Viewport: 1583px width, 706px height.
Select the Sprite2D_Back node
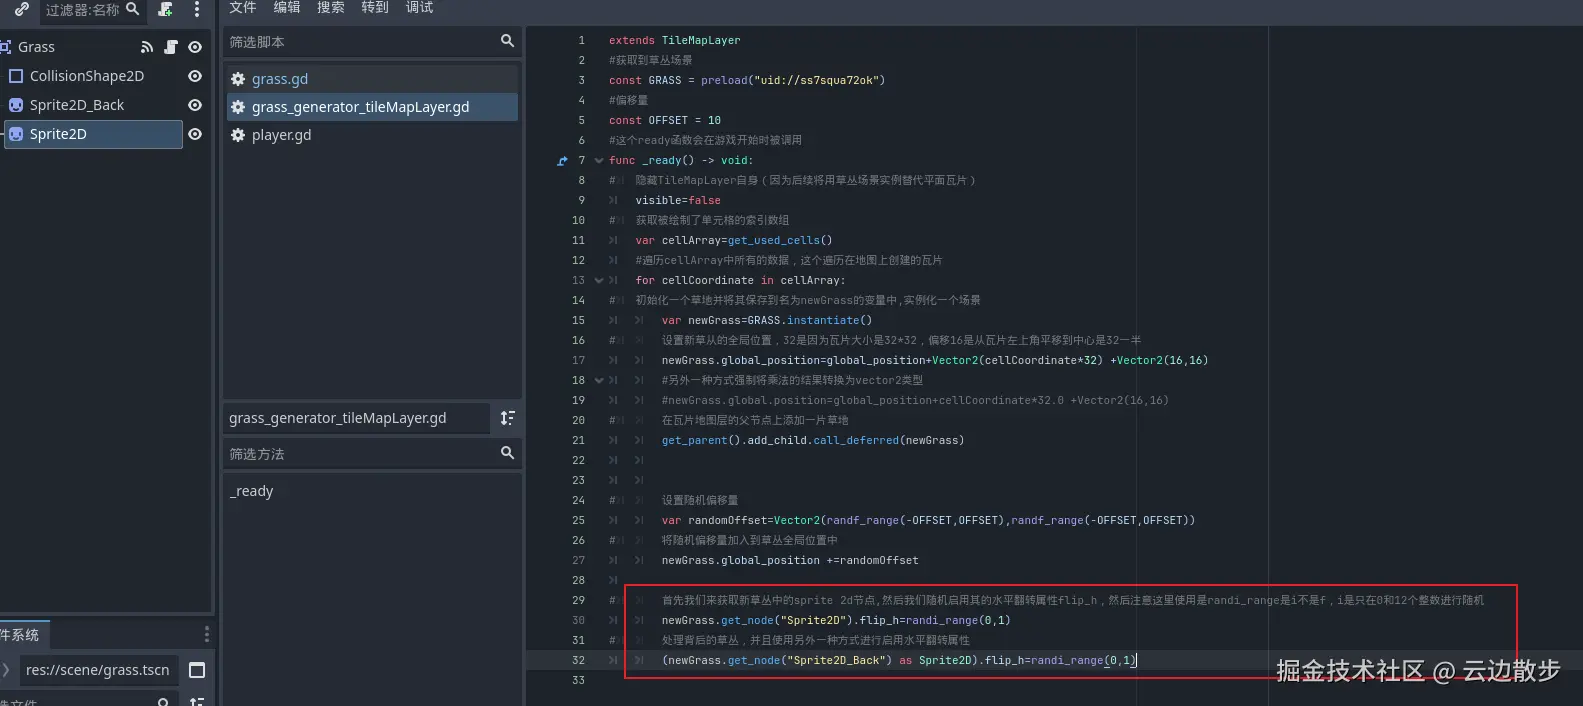click(77, 105)
